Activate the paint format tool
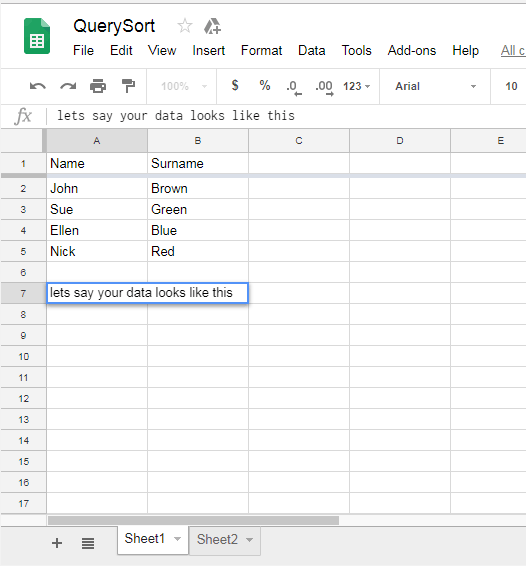The image size is (526, 566). coord(128,86)
